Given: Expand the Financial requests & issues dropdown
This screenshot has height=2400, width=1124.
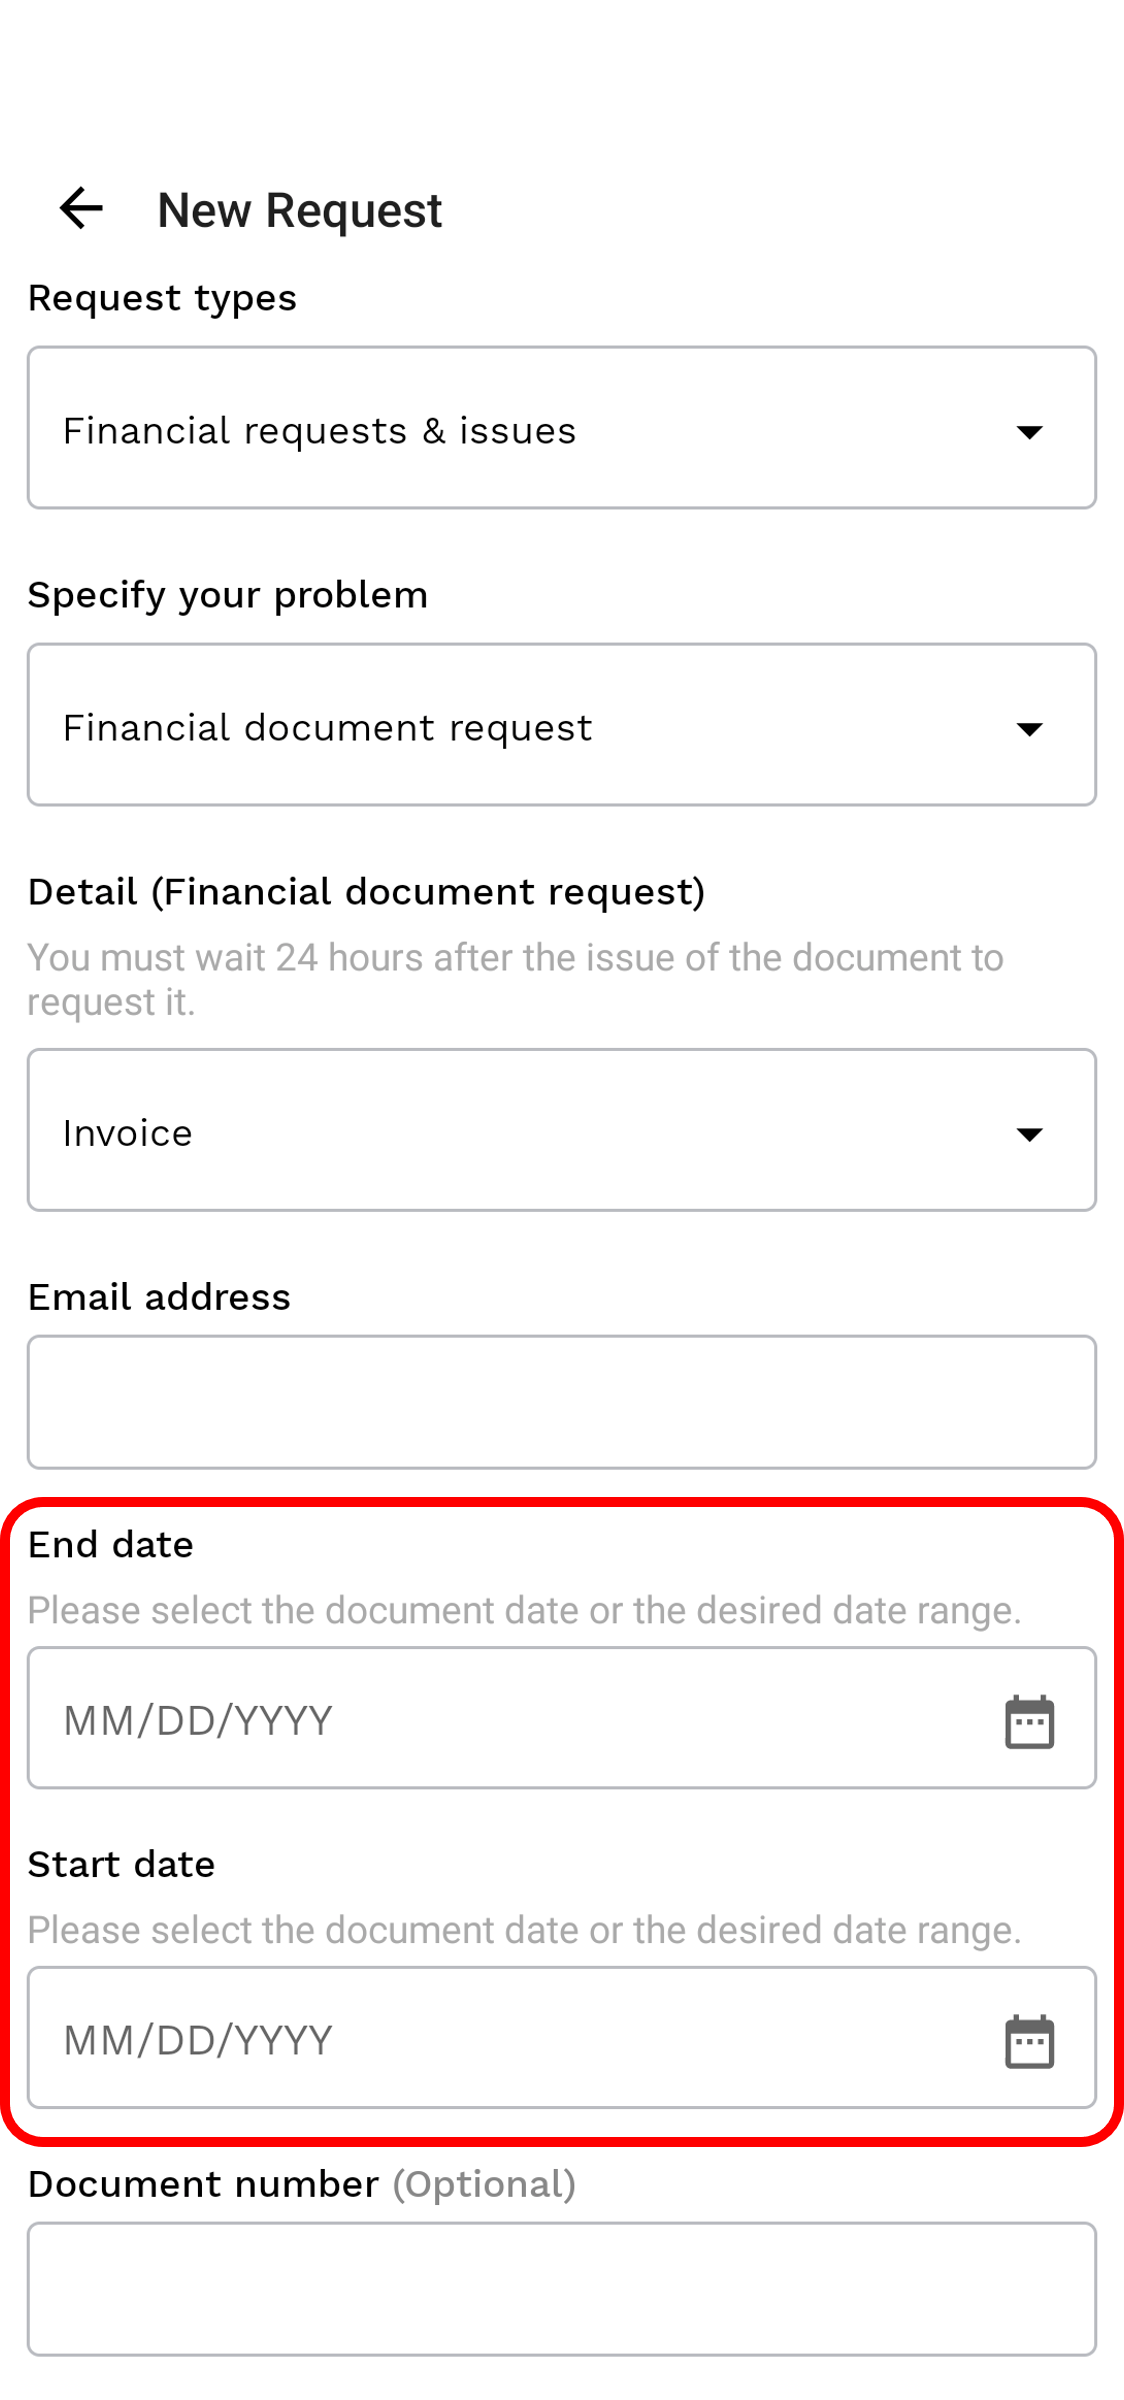Looking at the screenshot, I should click(562, 428).
